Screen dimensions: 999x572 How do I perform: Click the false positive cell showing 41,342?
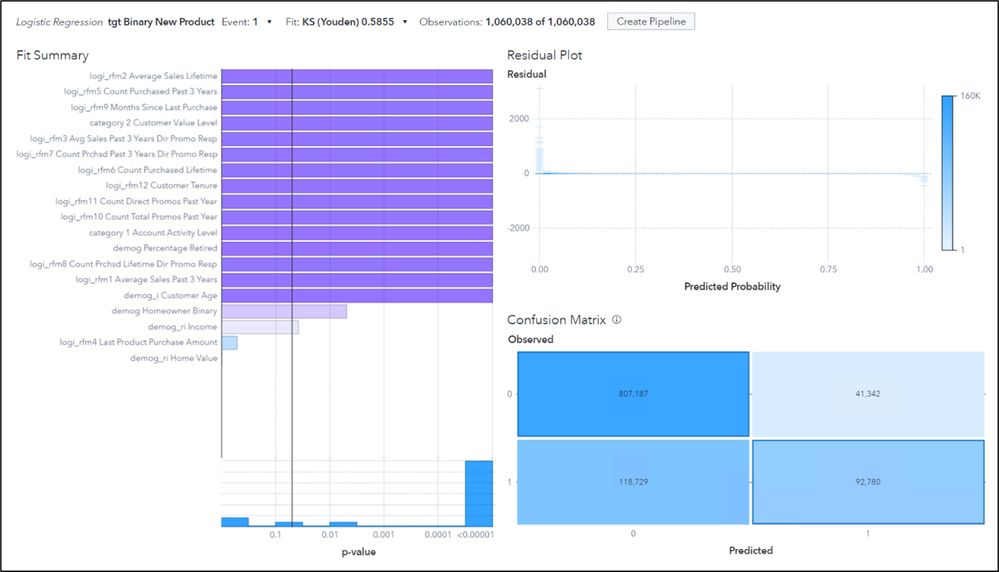866,394
